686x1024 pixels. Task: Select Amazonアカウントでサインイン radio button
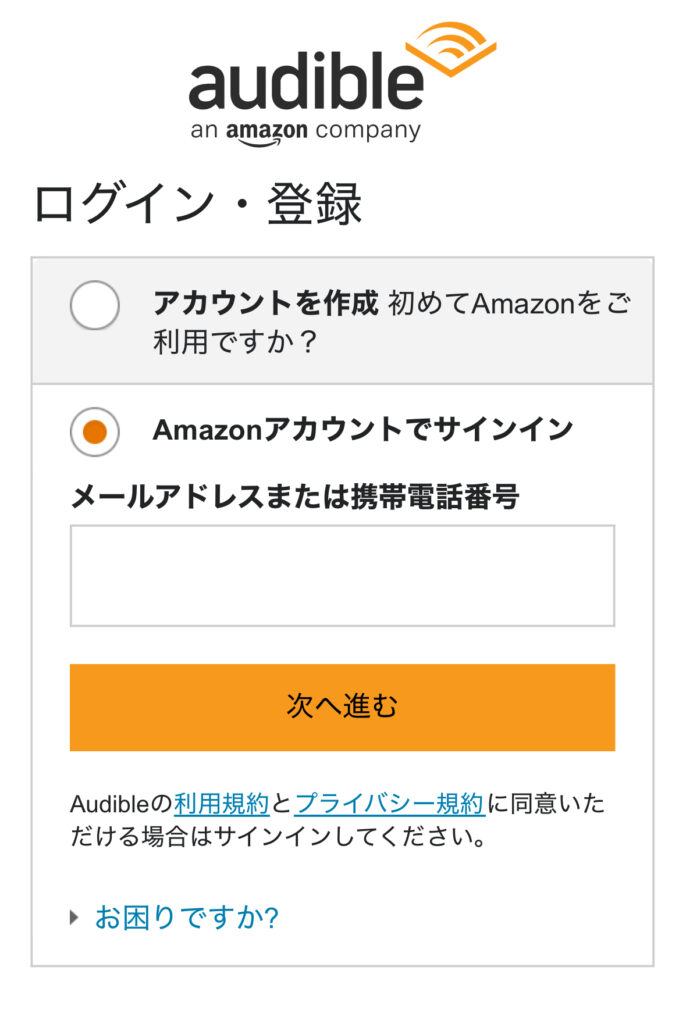pyautogui.click(x=95, y=432)
